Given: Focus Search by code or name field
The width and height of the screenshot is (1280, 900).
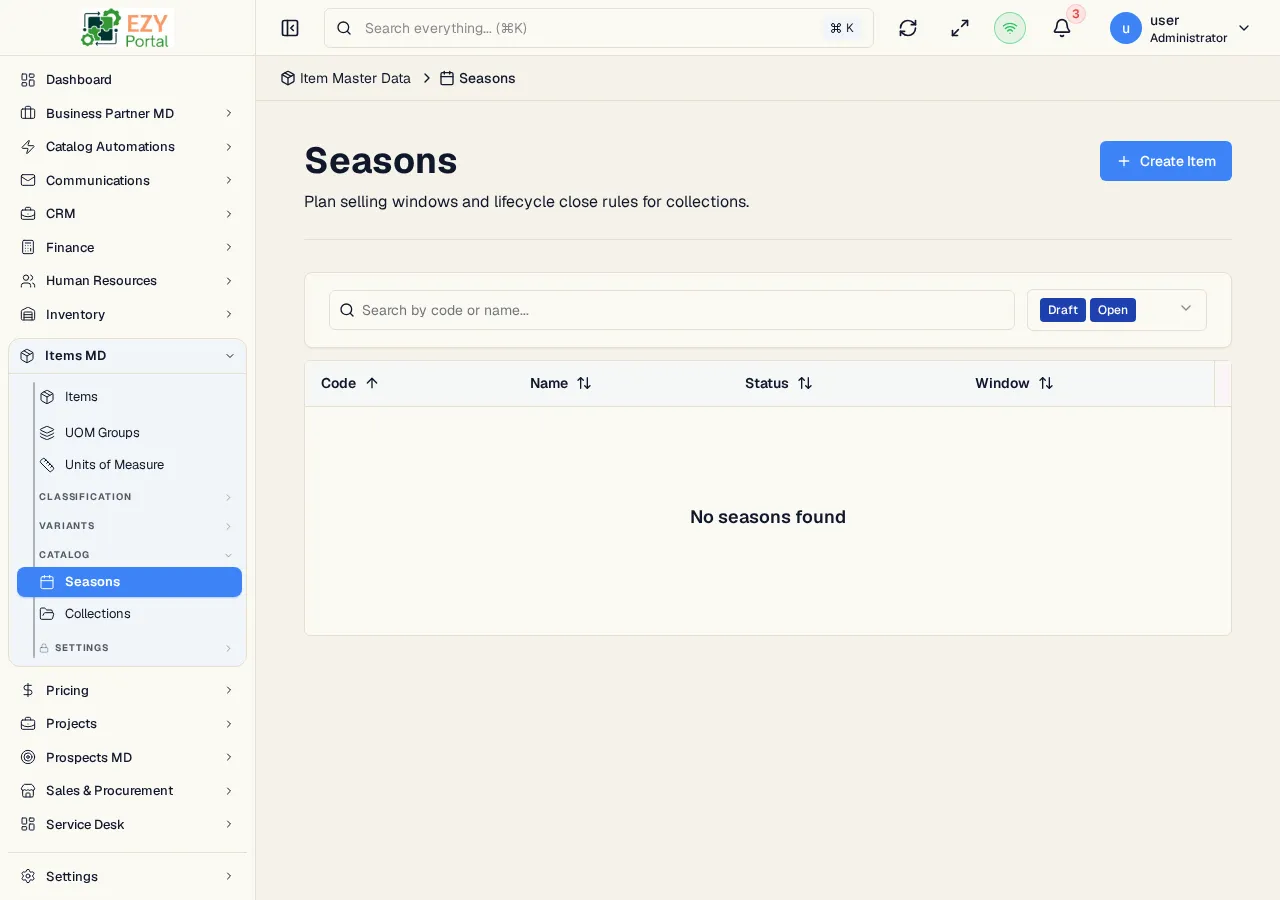Looking at the screenshot, I should coord(672,310).
